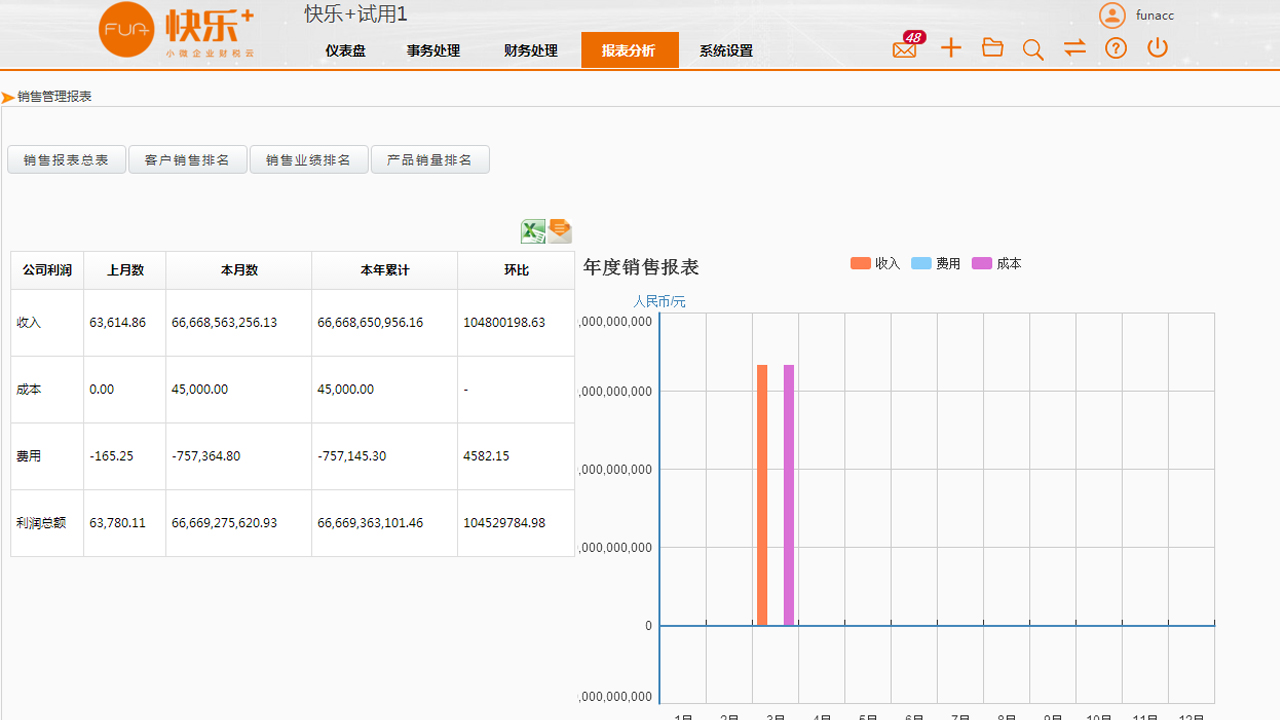Image resolution: width=1280 pixels, height=720 pixels.
Task: Click the 本年累计 column header
Action: click(x=385, y=270)
